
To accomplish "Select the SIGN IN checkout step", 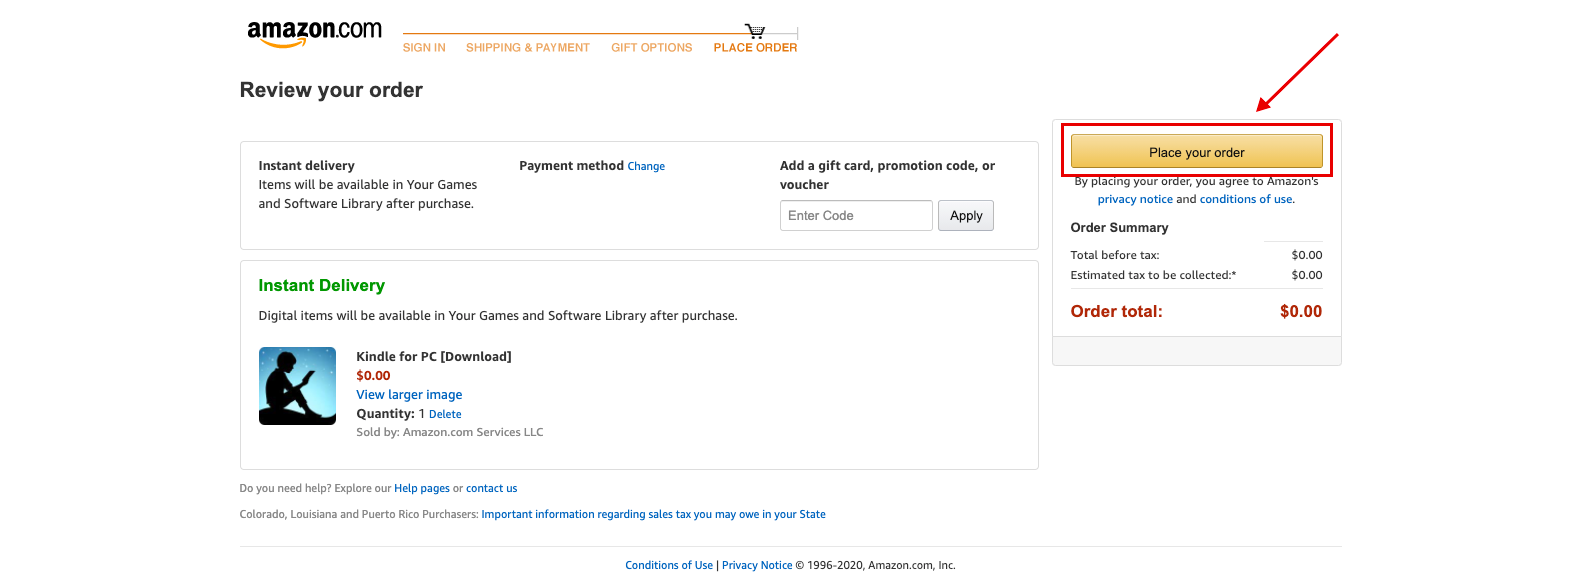I will [x=424, y=48].
